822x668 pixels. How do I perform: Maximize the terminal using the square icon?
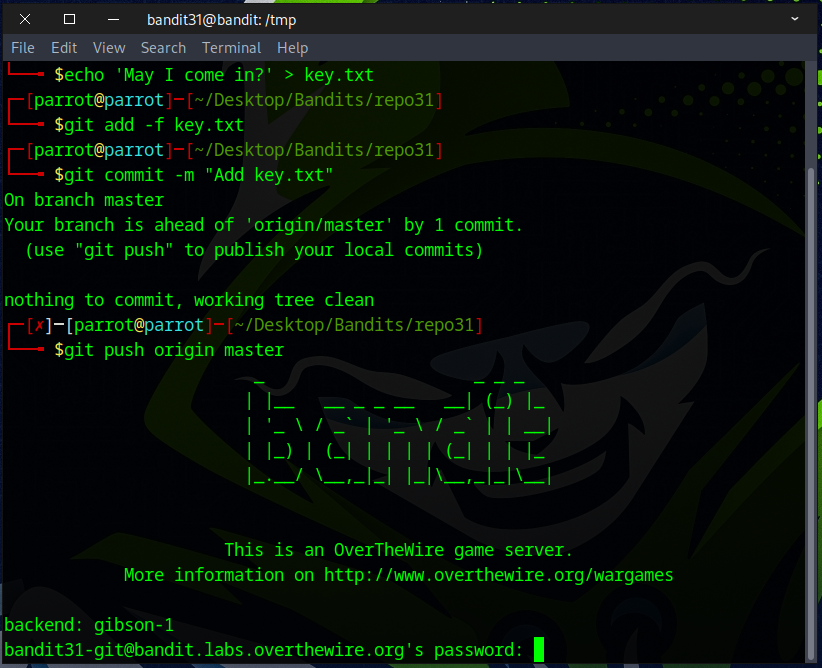[x=69, y=19]
